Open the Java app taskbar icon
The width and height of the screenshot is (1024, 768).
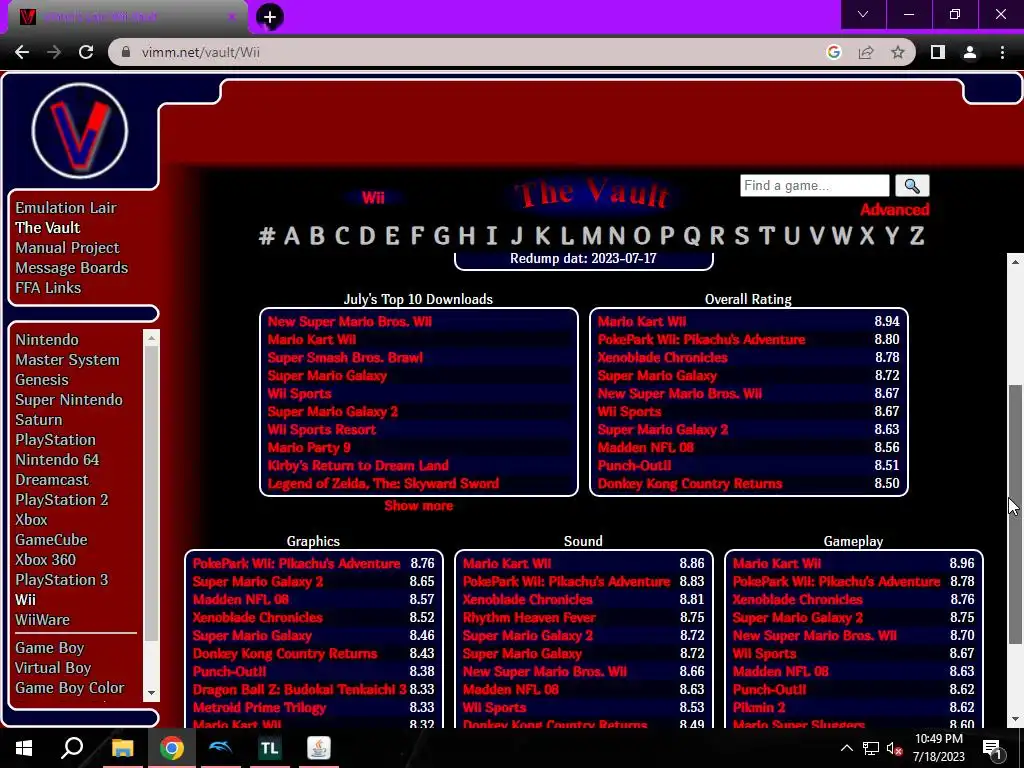(319, 748)
